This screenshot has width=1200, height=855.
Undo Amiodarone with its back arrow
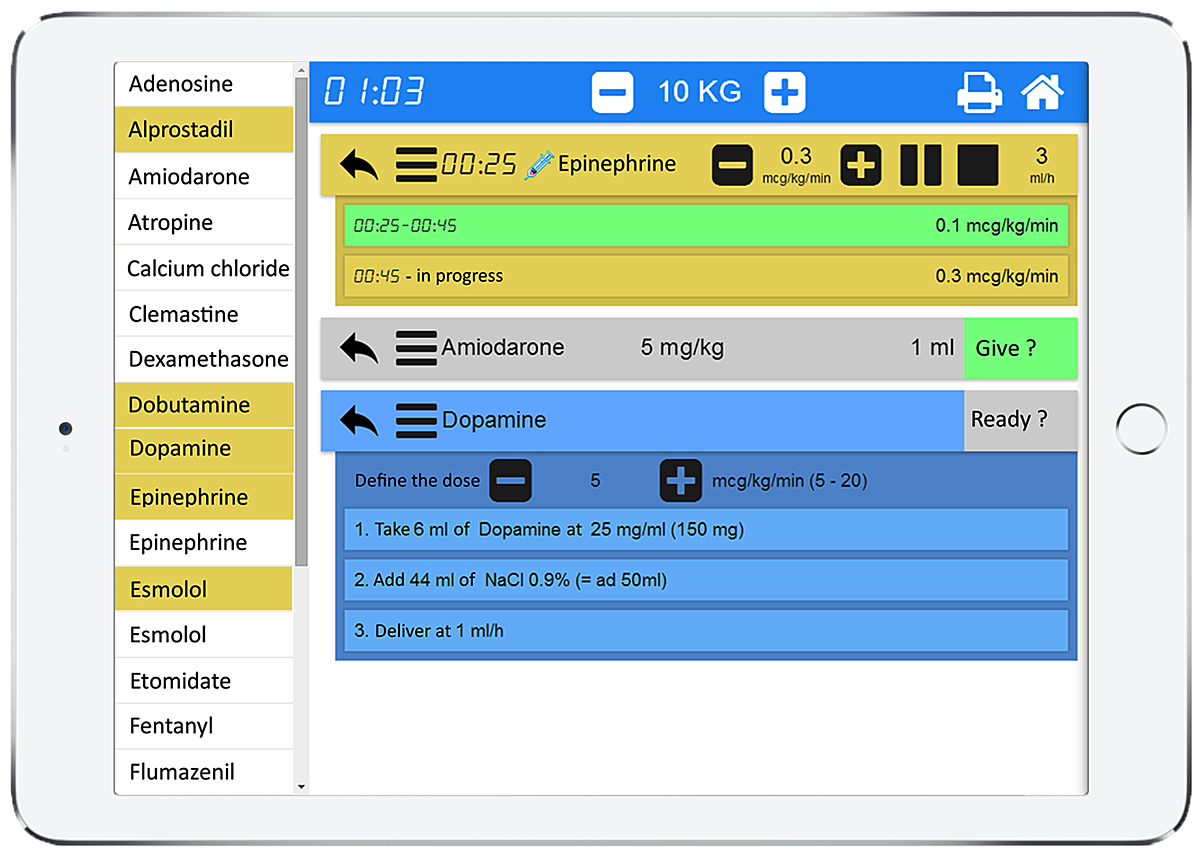pos(359,348)
